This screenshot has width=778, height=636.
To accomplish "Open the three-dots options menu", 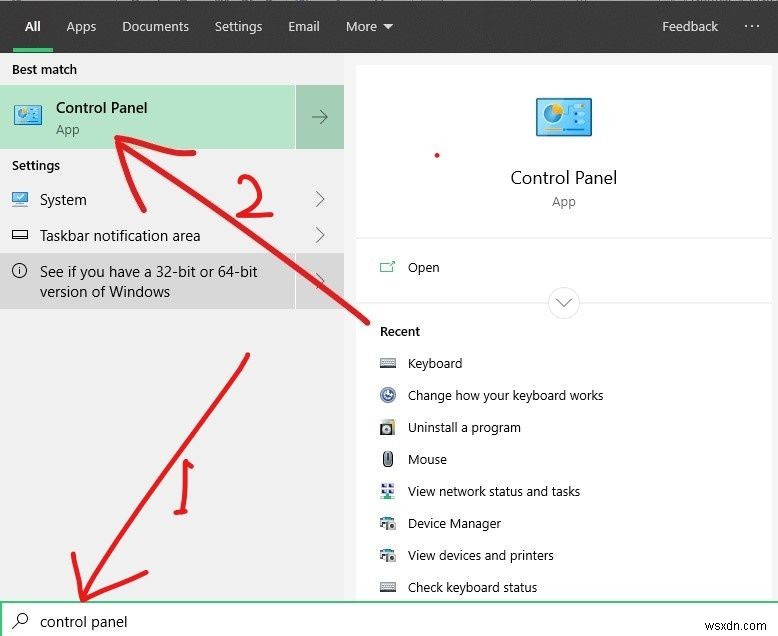I will (x=752, y=26).
